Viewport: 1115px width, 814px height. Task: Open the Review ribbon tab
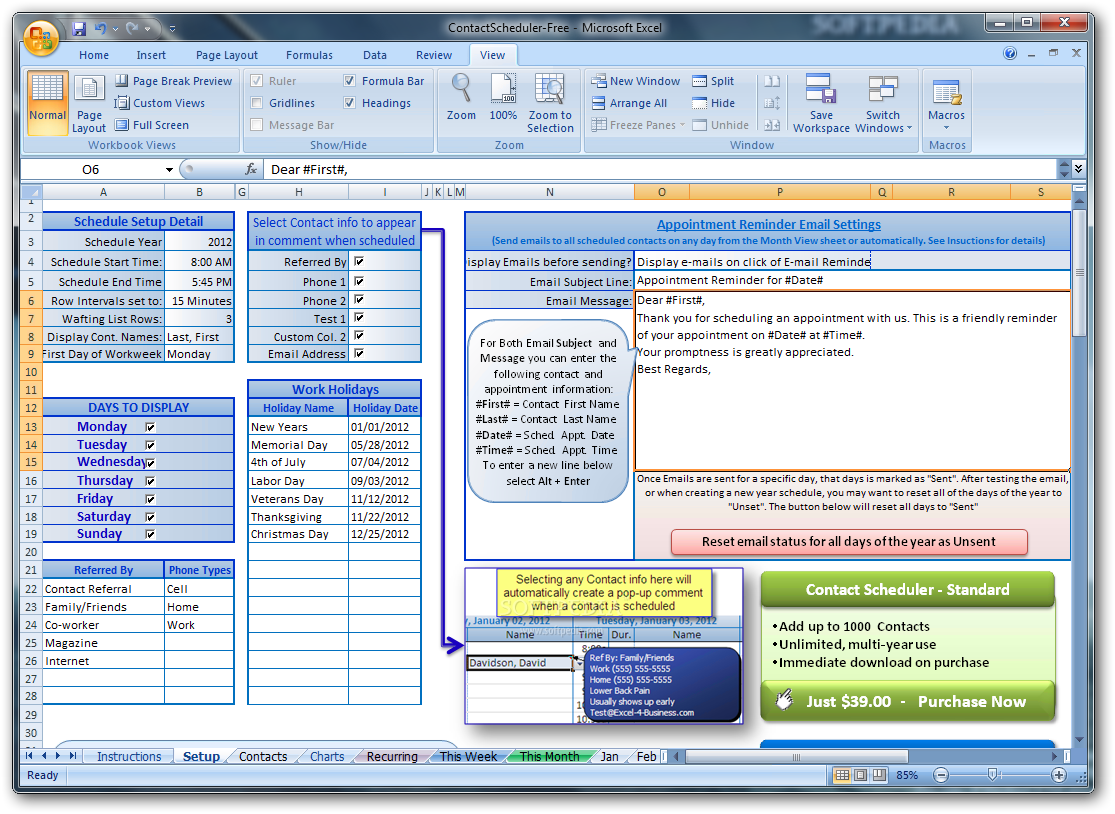(x=434, y=55)
